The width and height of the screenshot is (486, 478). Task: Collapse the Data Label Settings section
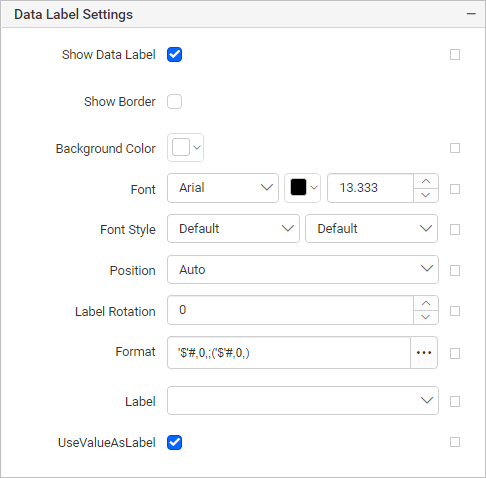pos(471,14)
